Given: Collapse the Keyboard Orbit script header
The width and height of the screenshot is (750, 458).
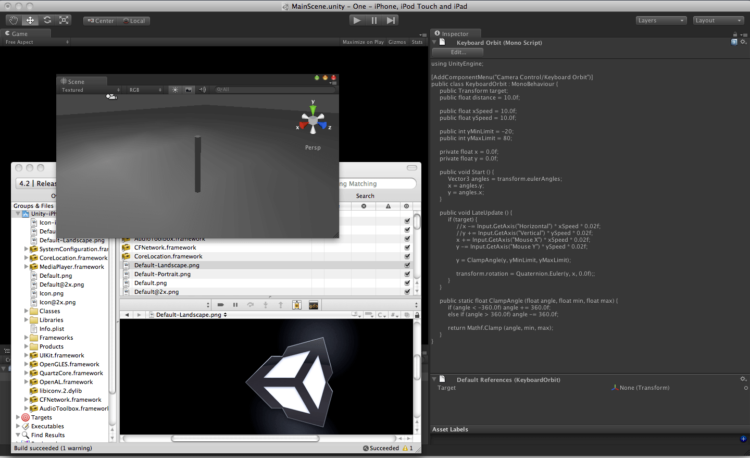Looking at the screenshot, I should tap(434, 42).
